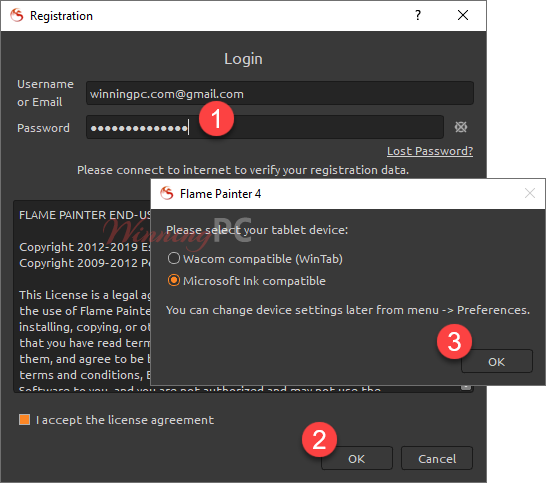547x483 pixels.
Task: Click OK in the Flame Painter 4 dialog
Action: (497, 362)
